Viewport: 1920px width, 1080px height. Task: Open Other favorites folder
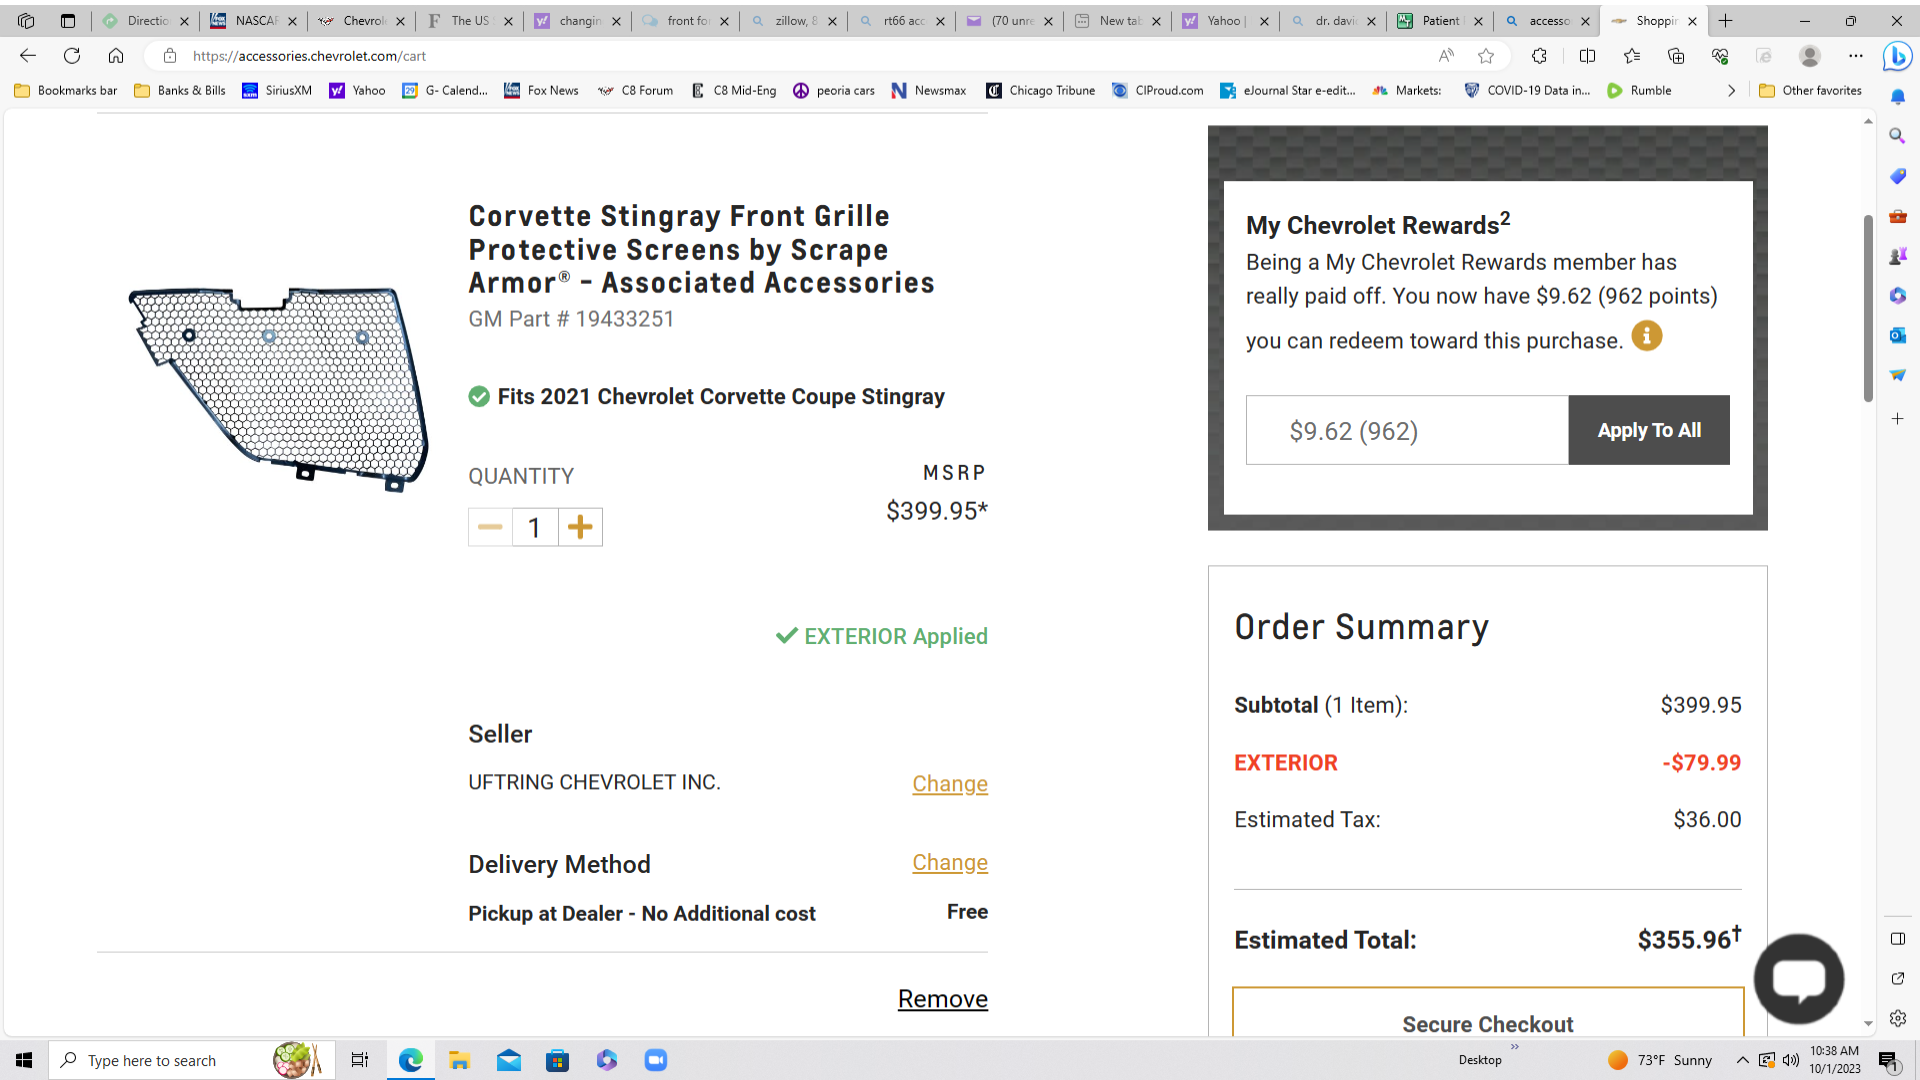click(x=1810, y=90)
